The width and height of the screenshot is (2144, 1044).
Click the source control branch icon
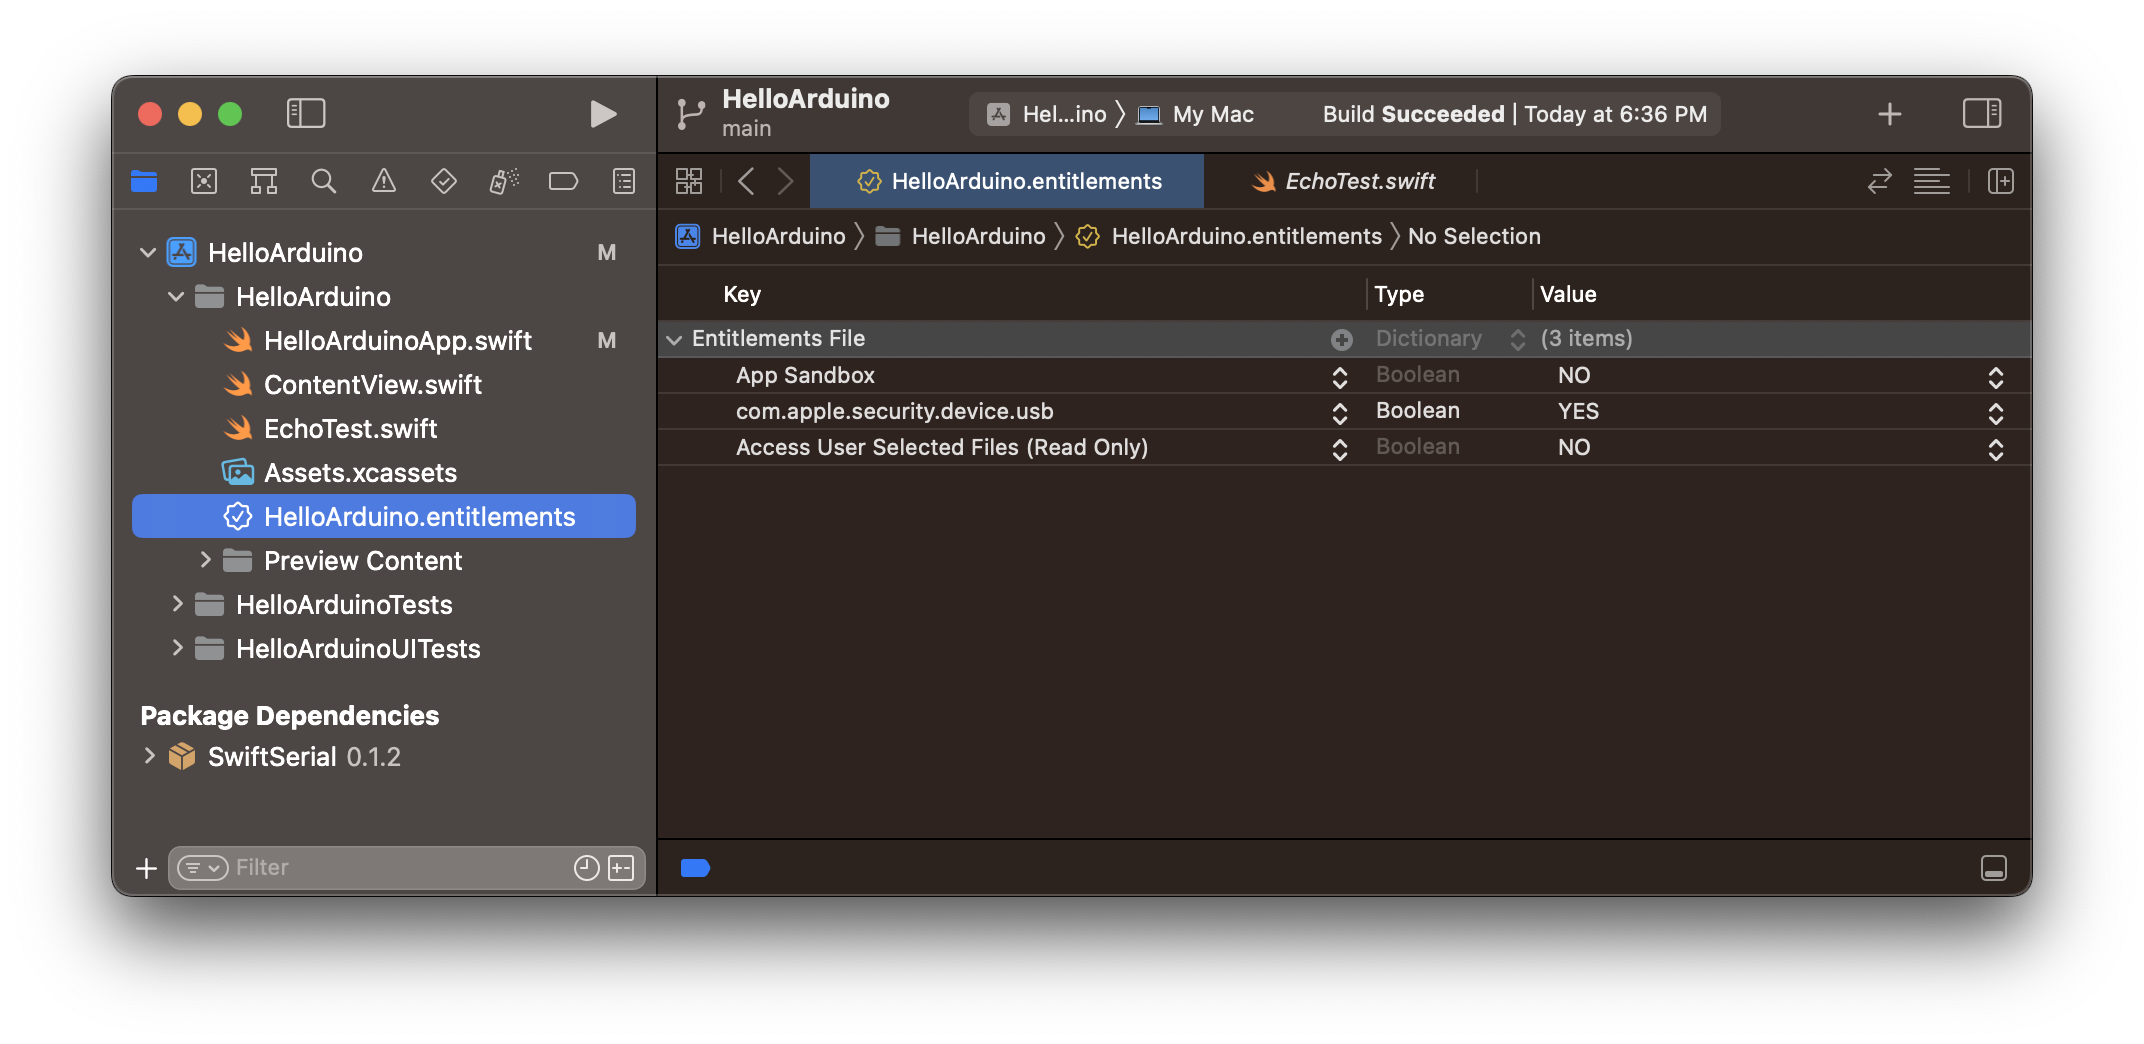690,114
